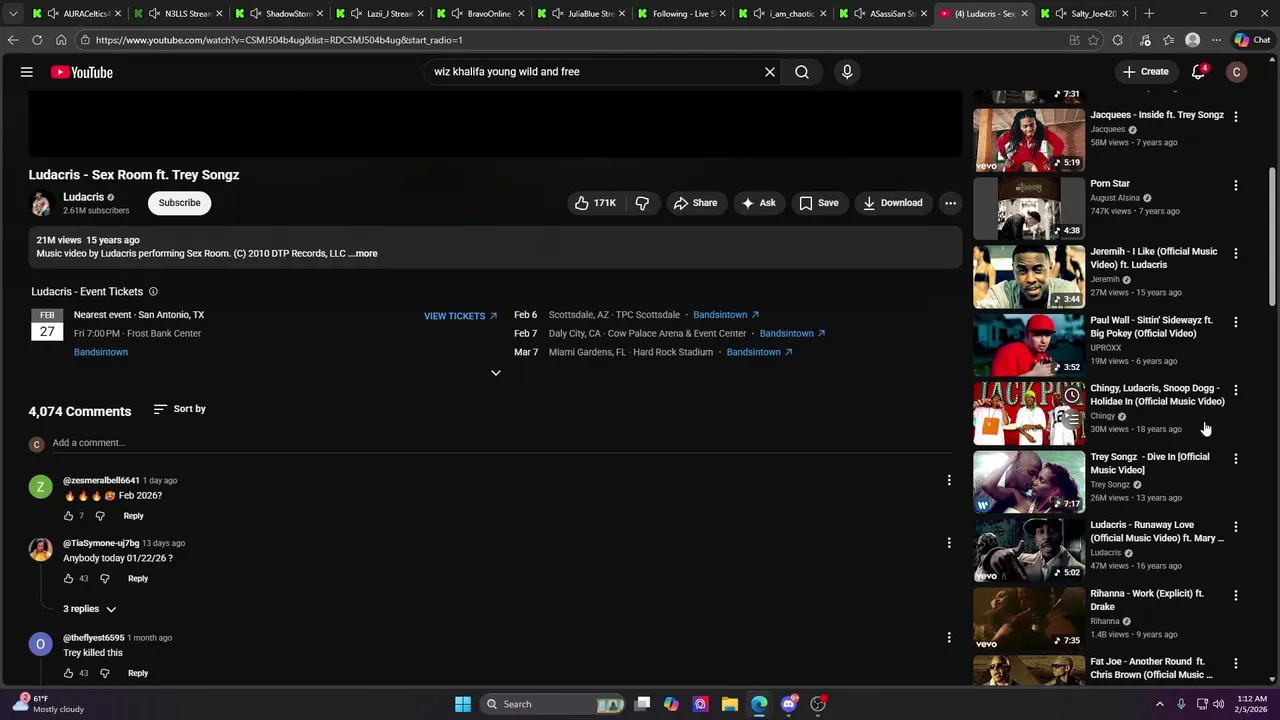
Task: Dislike comment by @zesmeralbell6641
Action: click(x=100, y=516)
